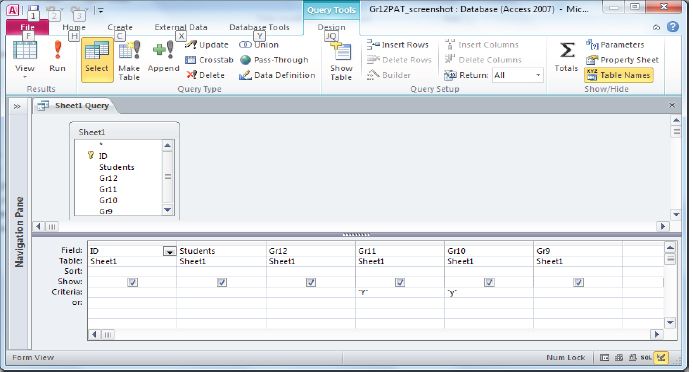
Task: Switch to SQL View in status bar
Action: pos(646,357)
